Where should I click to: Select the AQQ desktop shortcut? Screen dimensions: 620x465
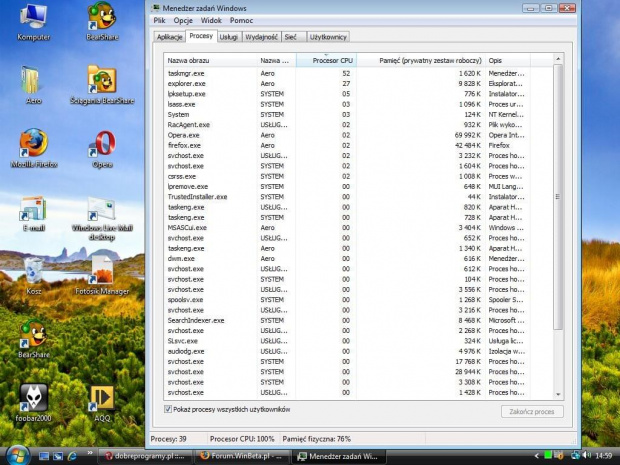coord(102,403)
